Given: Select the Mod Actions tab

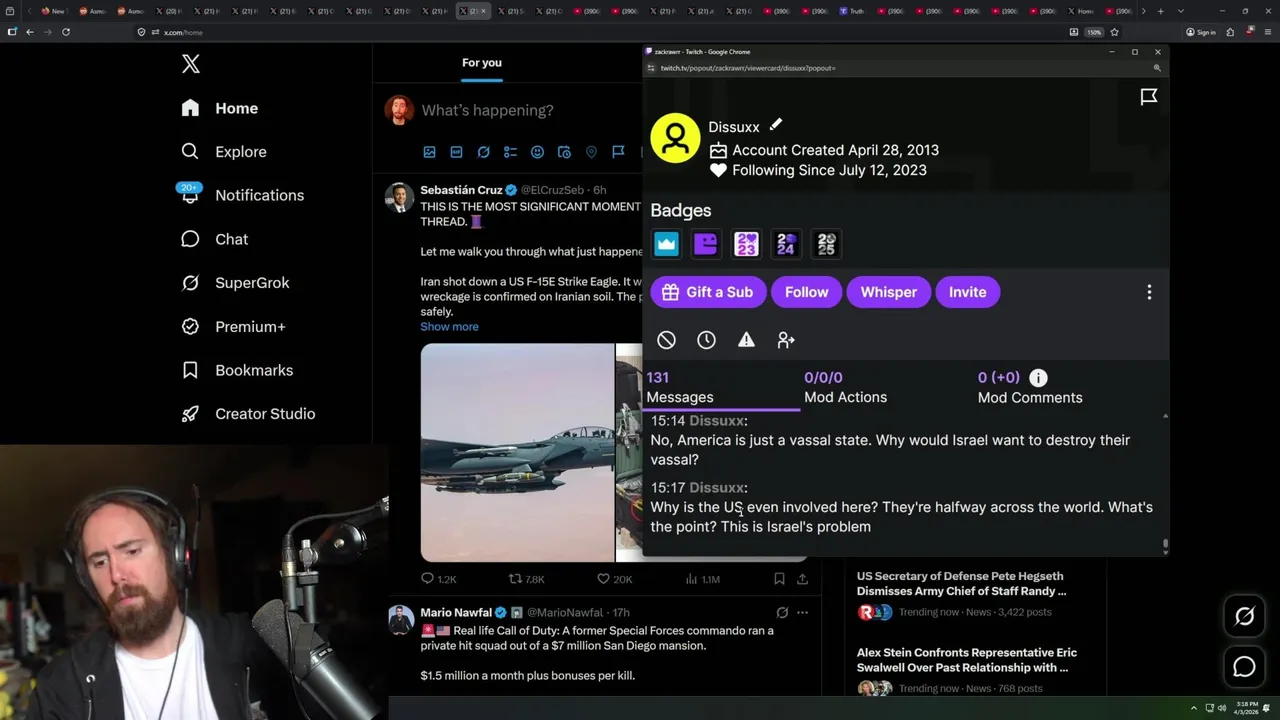Looking at the screenshot, I should pos(845,388).
